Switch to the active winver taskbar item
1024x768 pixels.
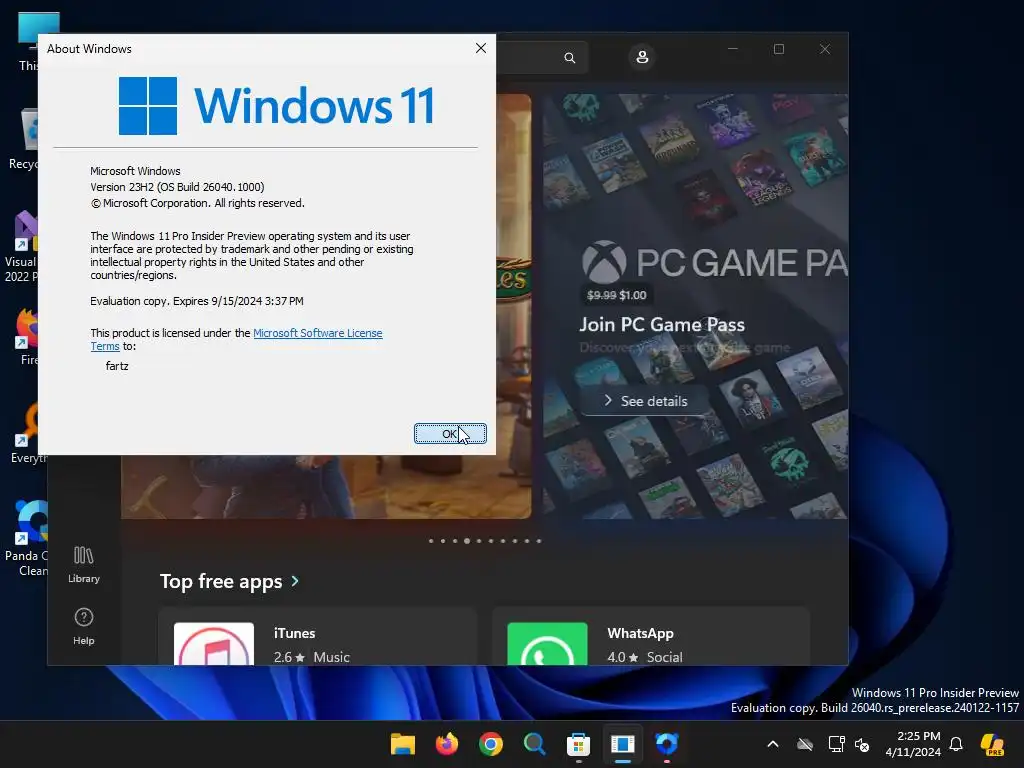[x=622, y=744]
